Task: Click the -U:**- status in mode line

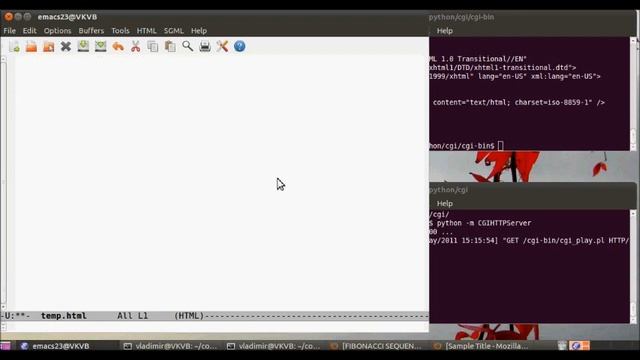Action: coord(16,316)
